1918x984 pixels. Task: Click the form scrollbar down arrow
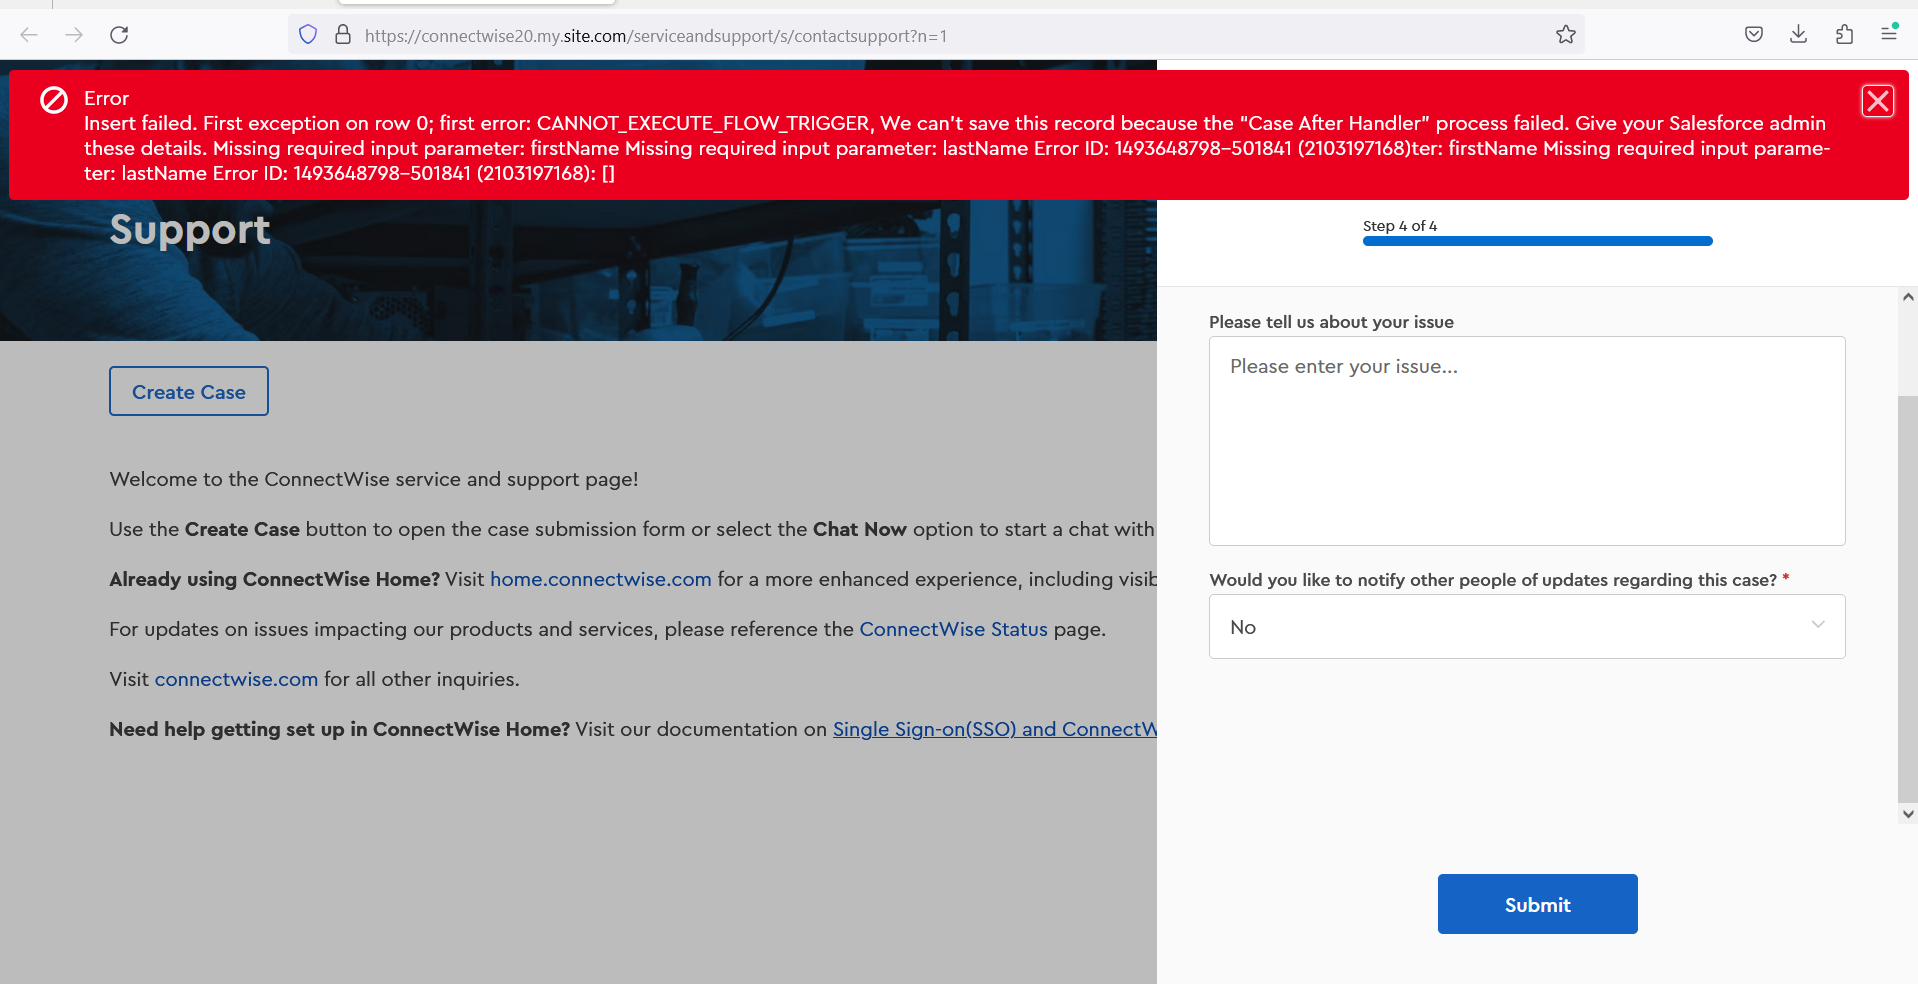pos(1908,814)
